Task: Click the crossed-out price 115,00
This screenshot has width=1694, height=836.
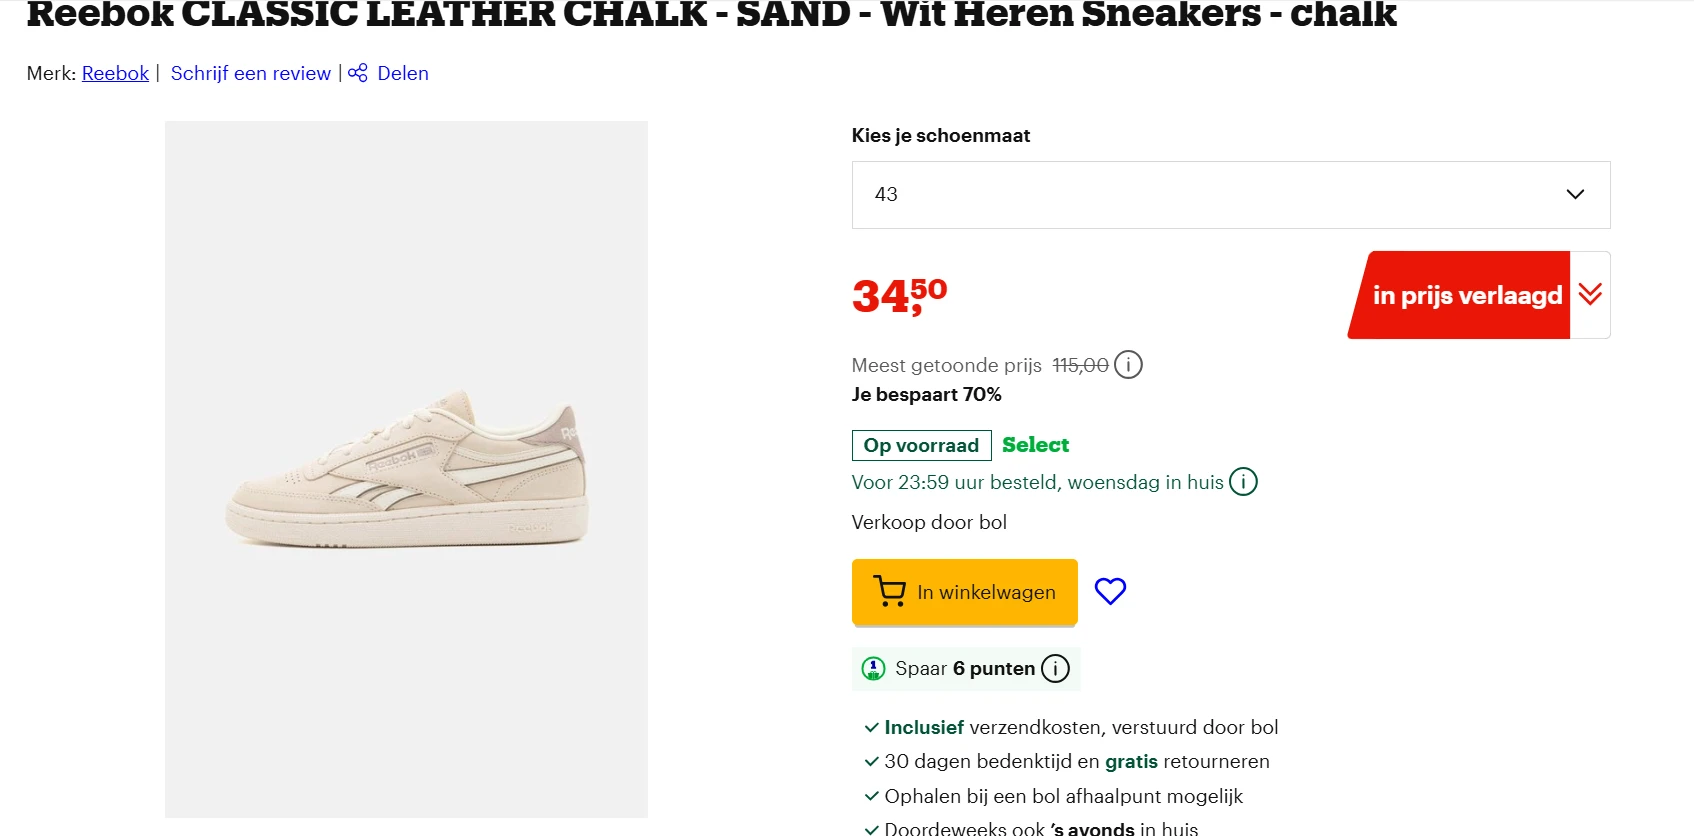Action: 1078,365
